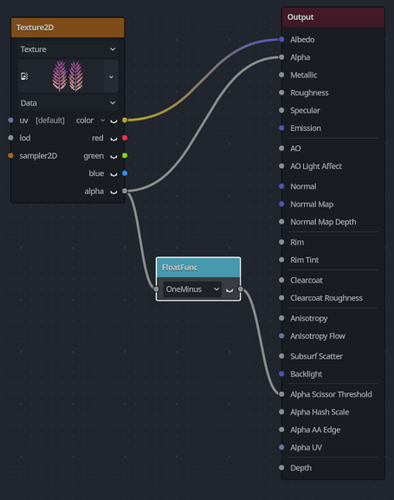Click the texture load icon beside the feather preview
Screen dimensions: 394x500
coord(24,76)
